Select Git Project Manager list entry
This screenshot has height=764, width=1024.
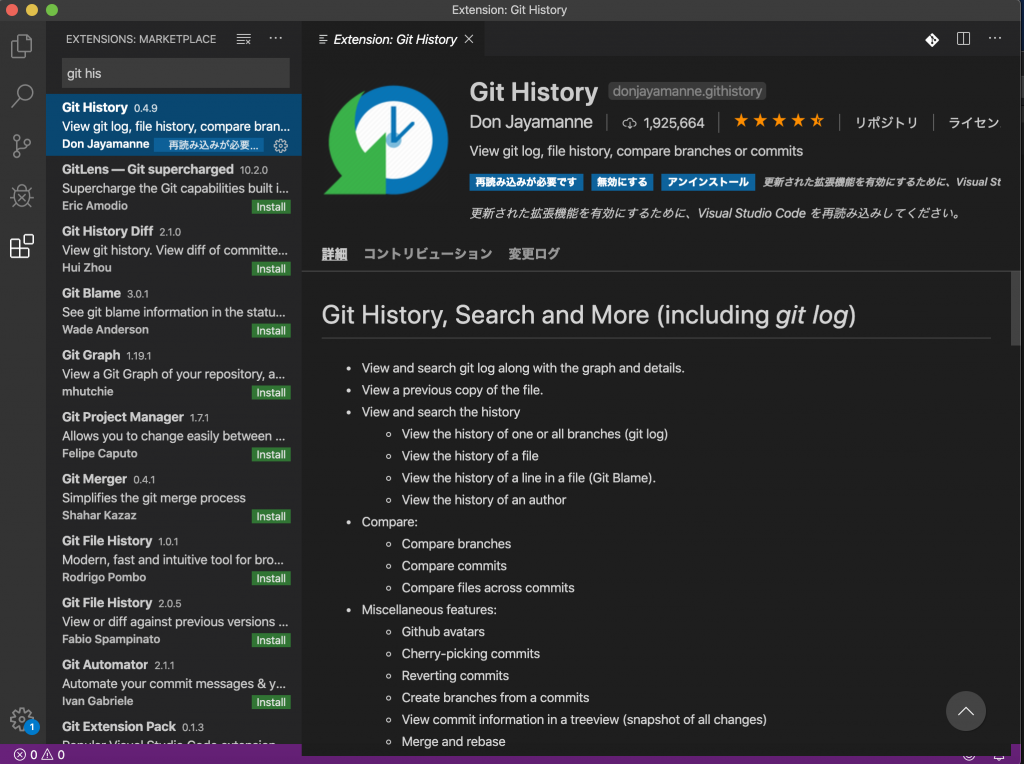click(174, 435)
